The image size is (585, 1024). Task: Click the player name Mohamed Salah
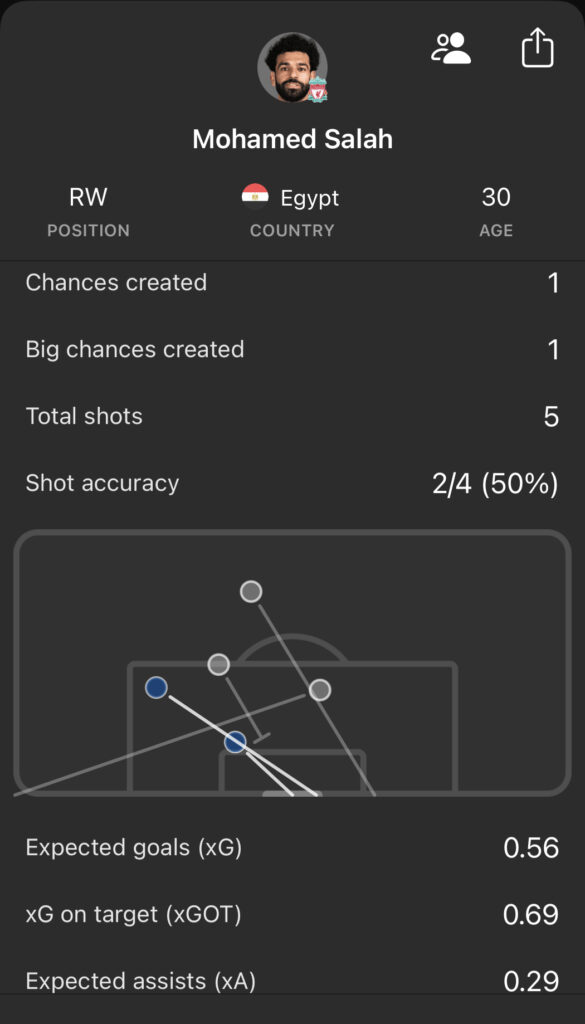[x=292, y=140]
